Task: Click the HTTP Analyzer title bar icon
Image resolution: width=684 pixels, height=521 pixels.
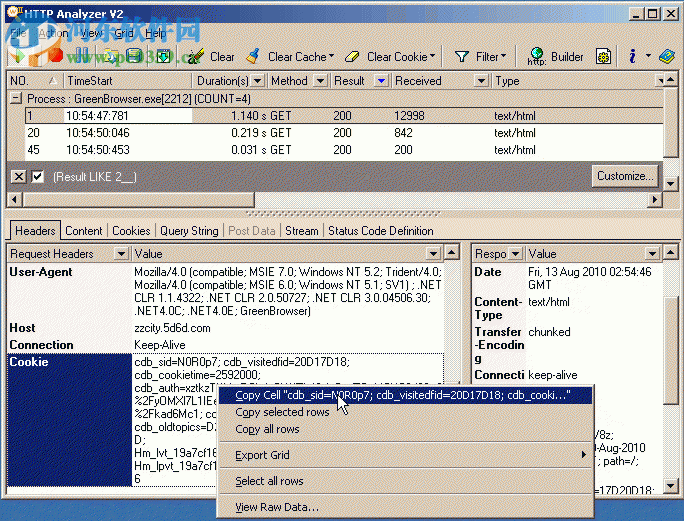Action: click(x=14, y=12)
